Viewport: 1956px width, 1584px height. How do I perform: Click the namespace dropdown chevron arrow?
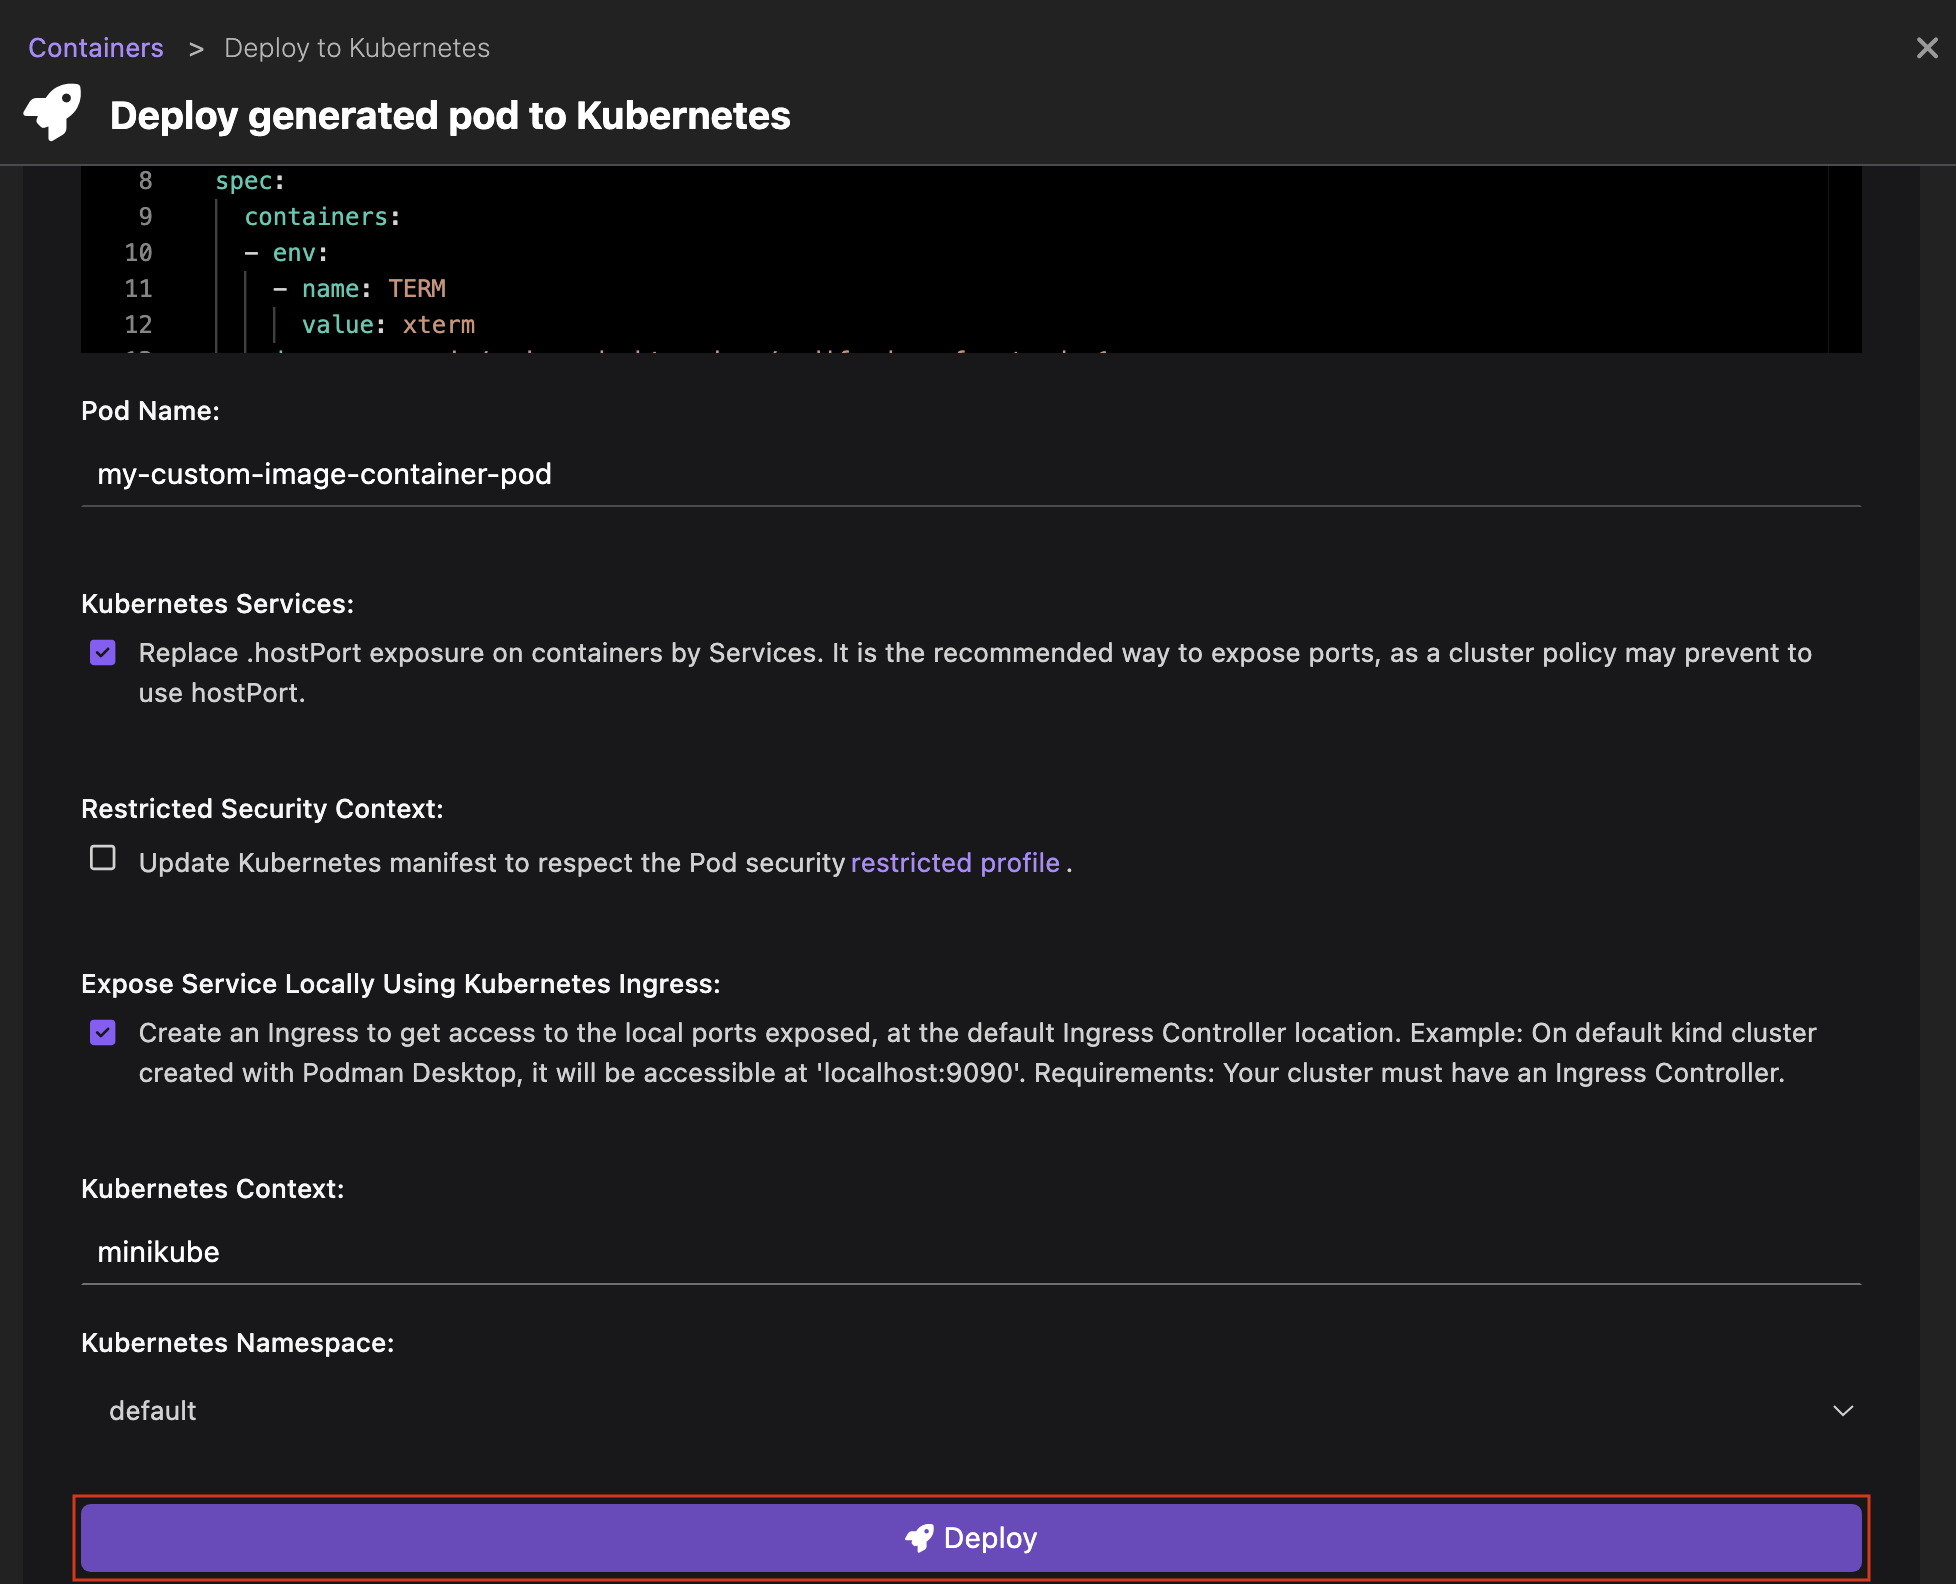point(1842,1410)
